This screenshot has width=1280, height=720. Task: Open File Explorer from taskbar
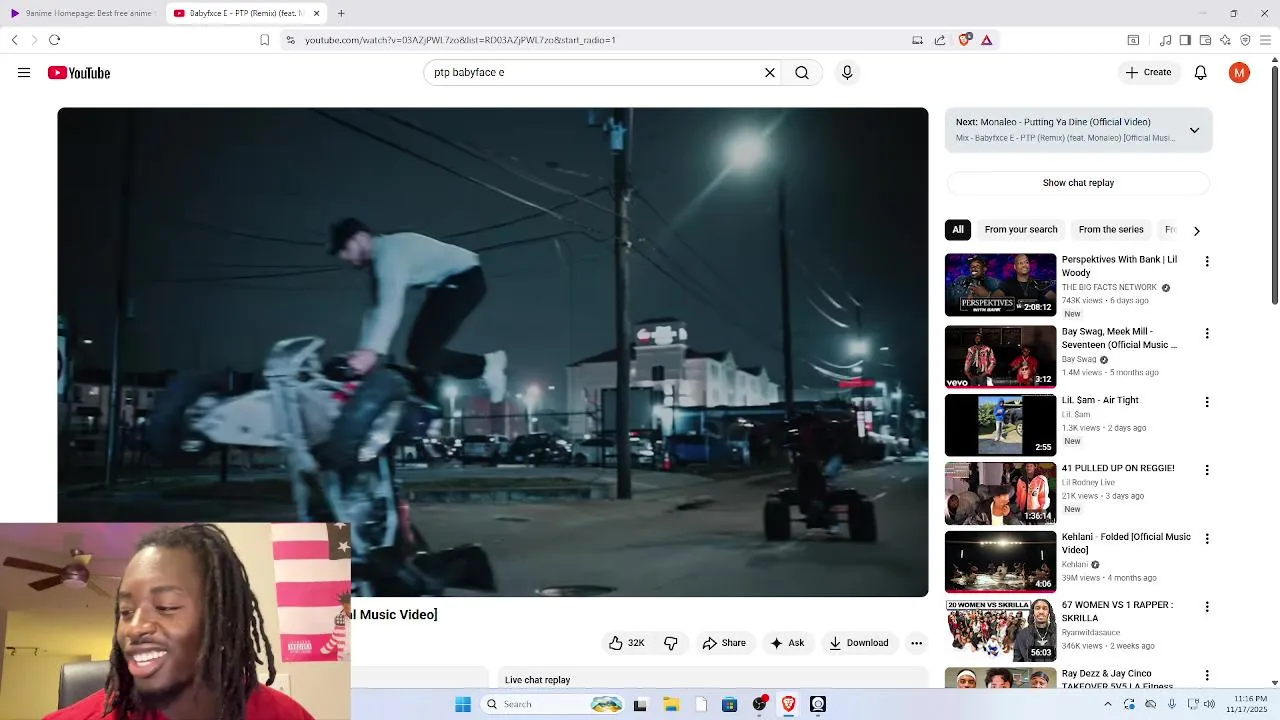tap(671, 704)
